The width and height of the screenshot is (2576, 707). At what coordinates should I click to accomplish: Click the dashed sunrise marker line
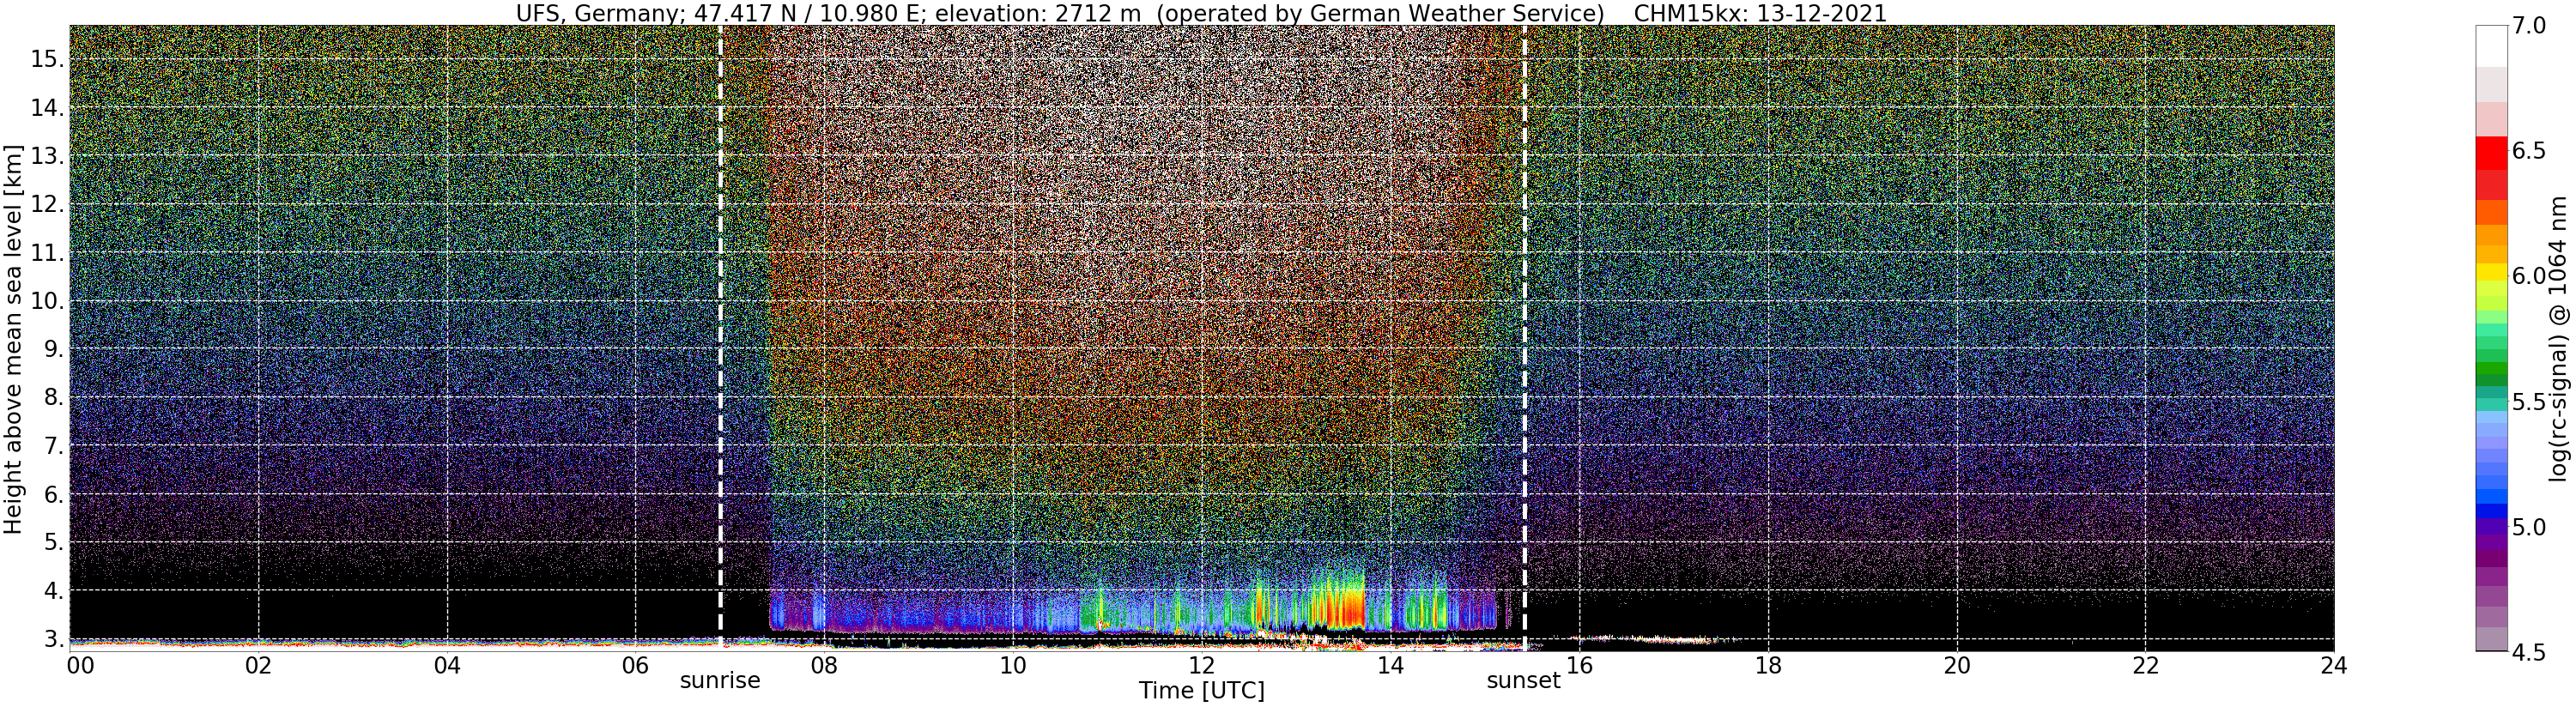(720, 338)
